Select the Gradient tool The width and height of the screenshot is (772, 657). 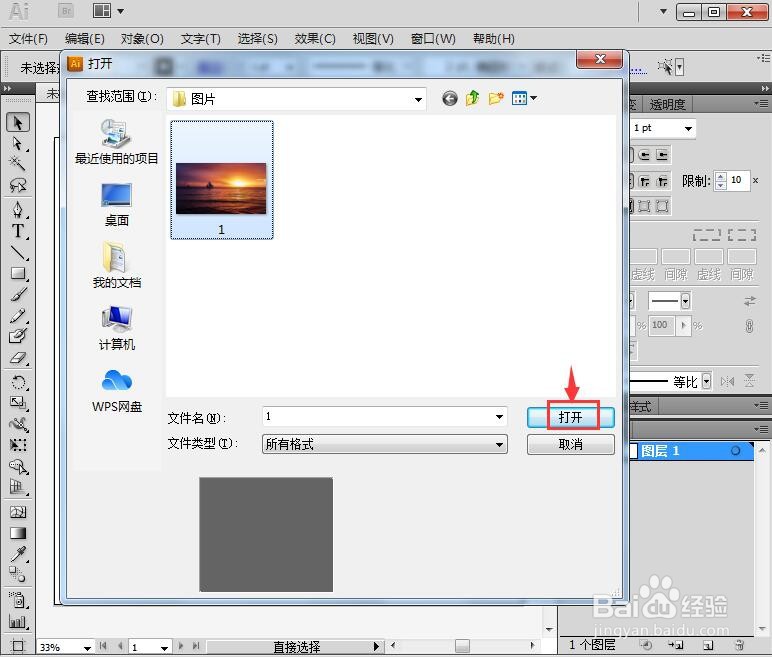pos(18,533)
